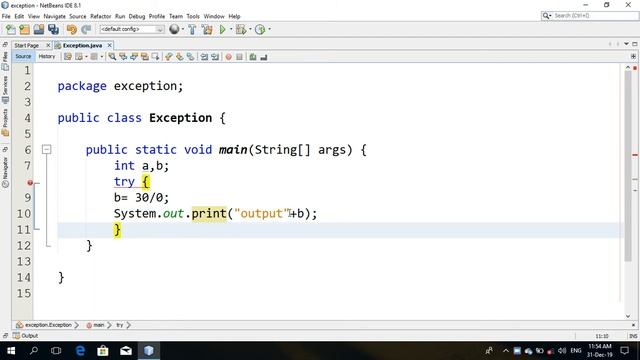This screenshot has height=360, width=640.
Task: Close the Start Page tab
Action: 48,45
